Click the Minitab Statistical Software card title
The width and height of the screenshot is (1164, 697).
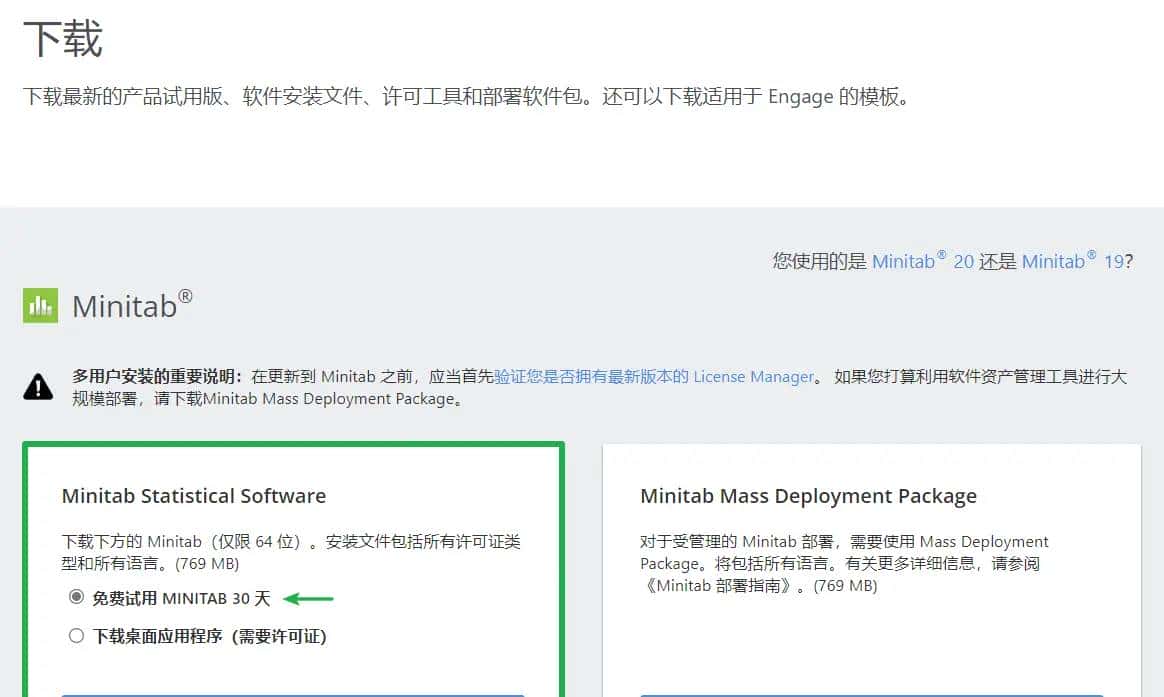coord(194,496)
